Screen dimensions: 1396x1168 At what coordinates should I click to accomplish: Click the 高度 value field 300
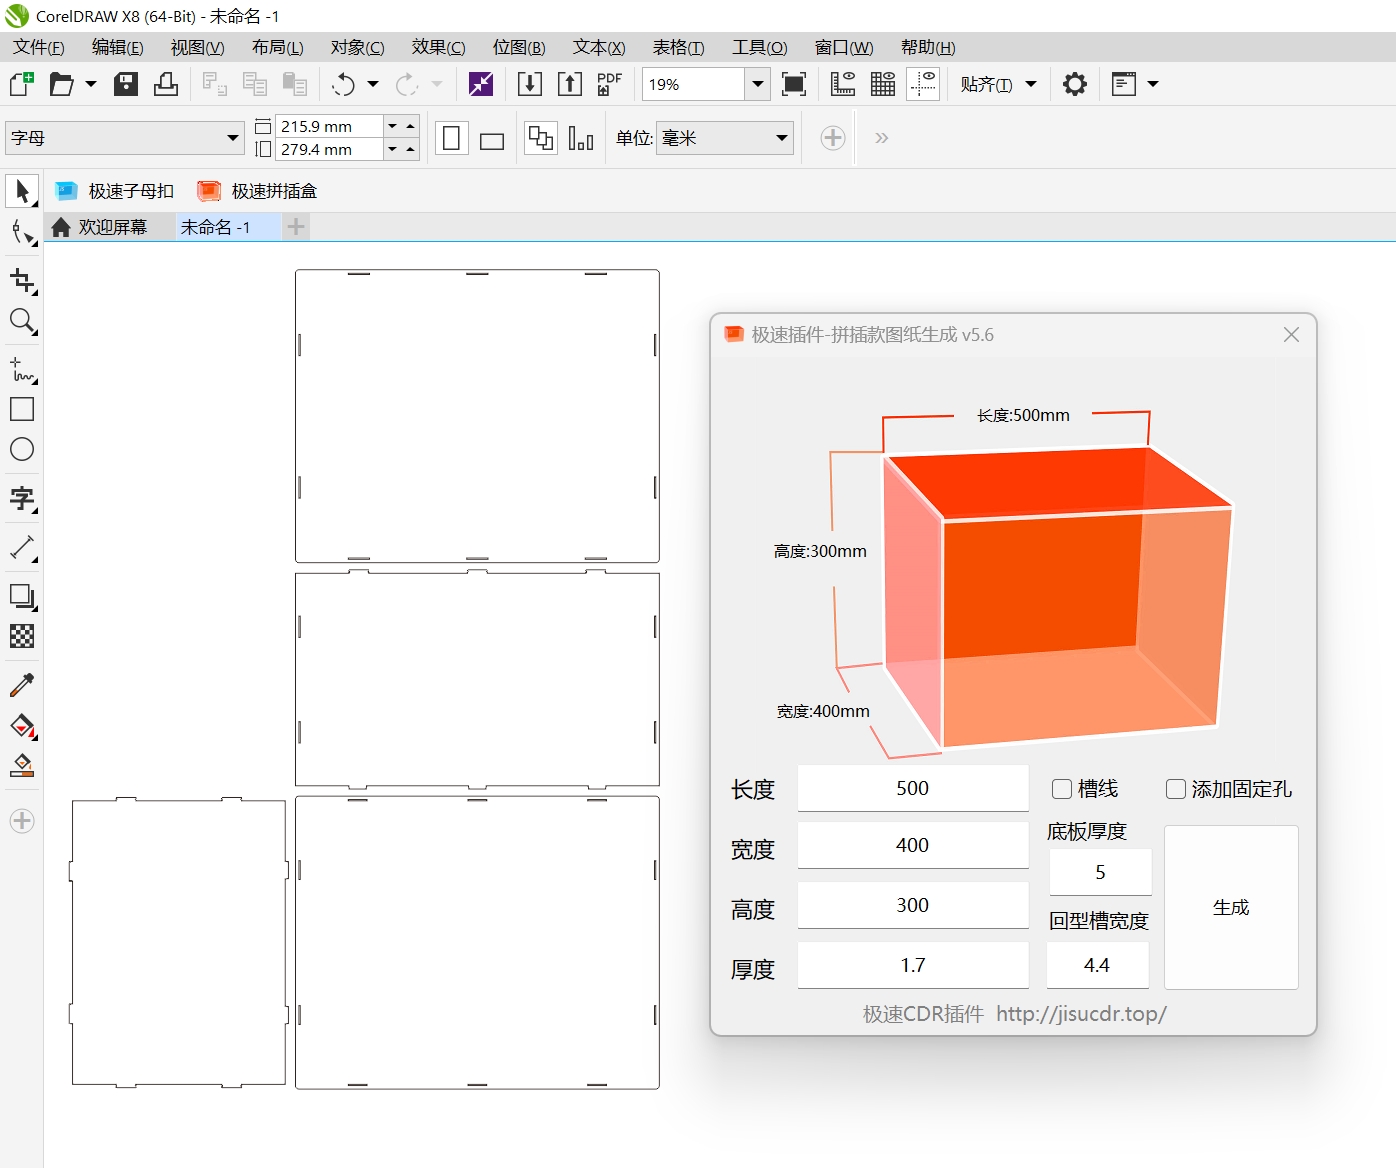coord(913,905)
